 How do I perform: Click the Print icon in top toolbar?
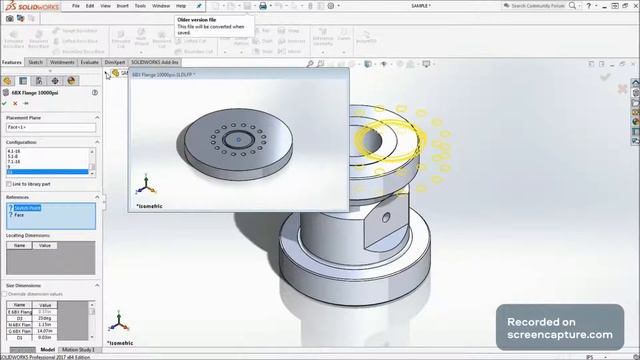click(x=263, y=6)
